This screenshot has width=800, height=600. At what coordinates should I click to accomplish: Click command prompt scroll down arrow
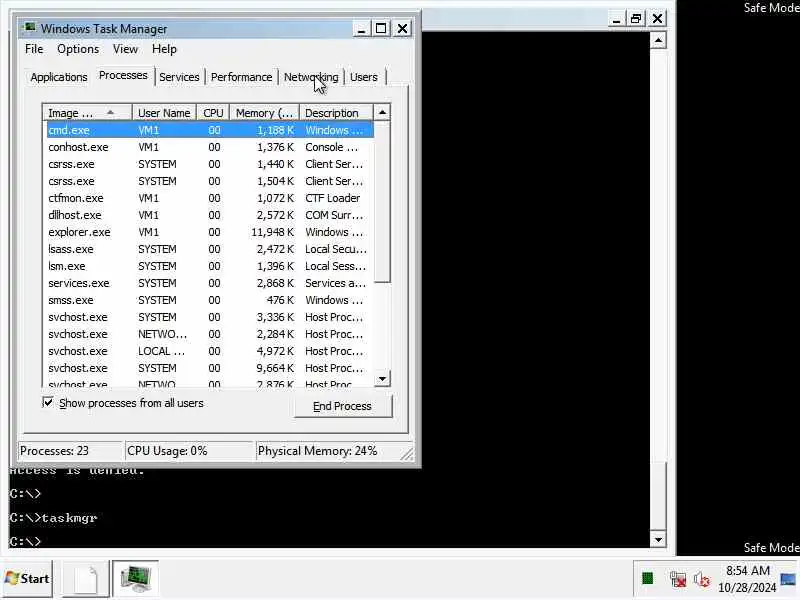[658, 539]
